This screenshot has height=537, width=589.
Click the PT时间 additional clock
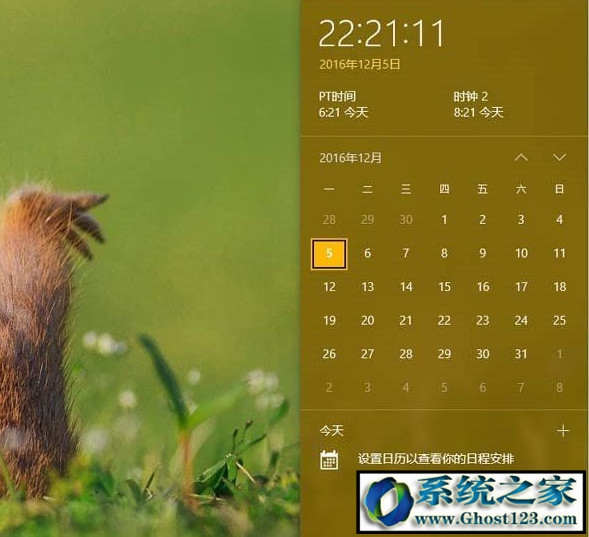pyautogui.click(x=343, y=104)
